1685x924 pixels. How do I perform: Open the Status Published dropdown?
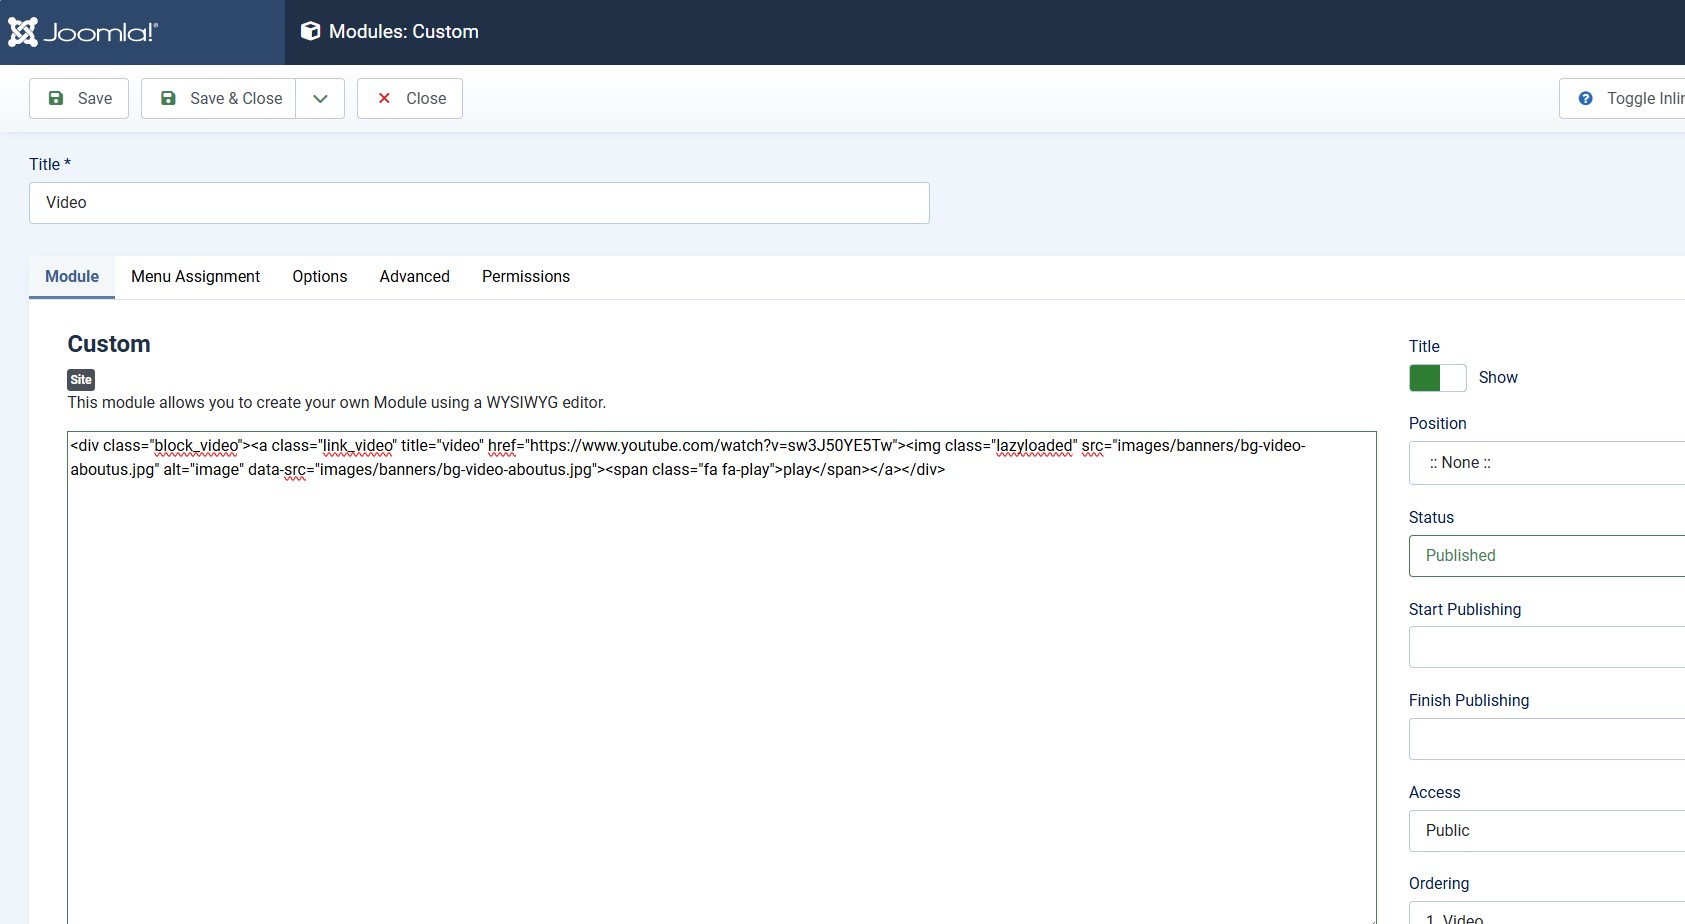pos(1546,556)
